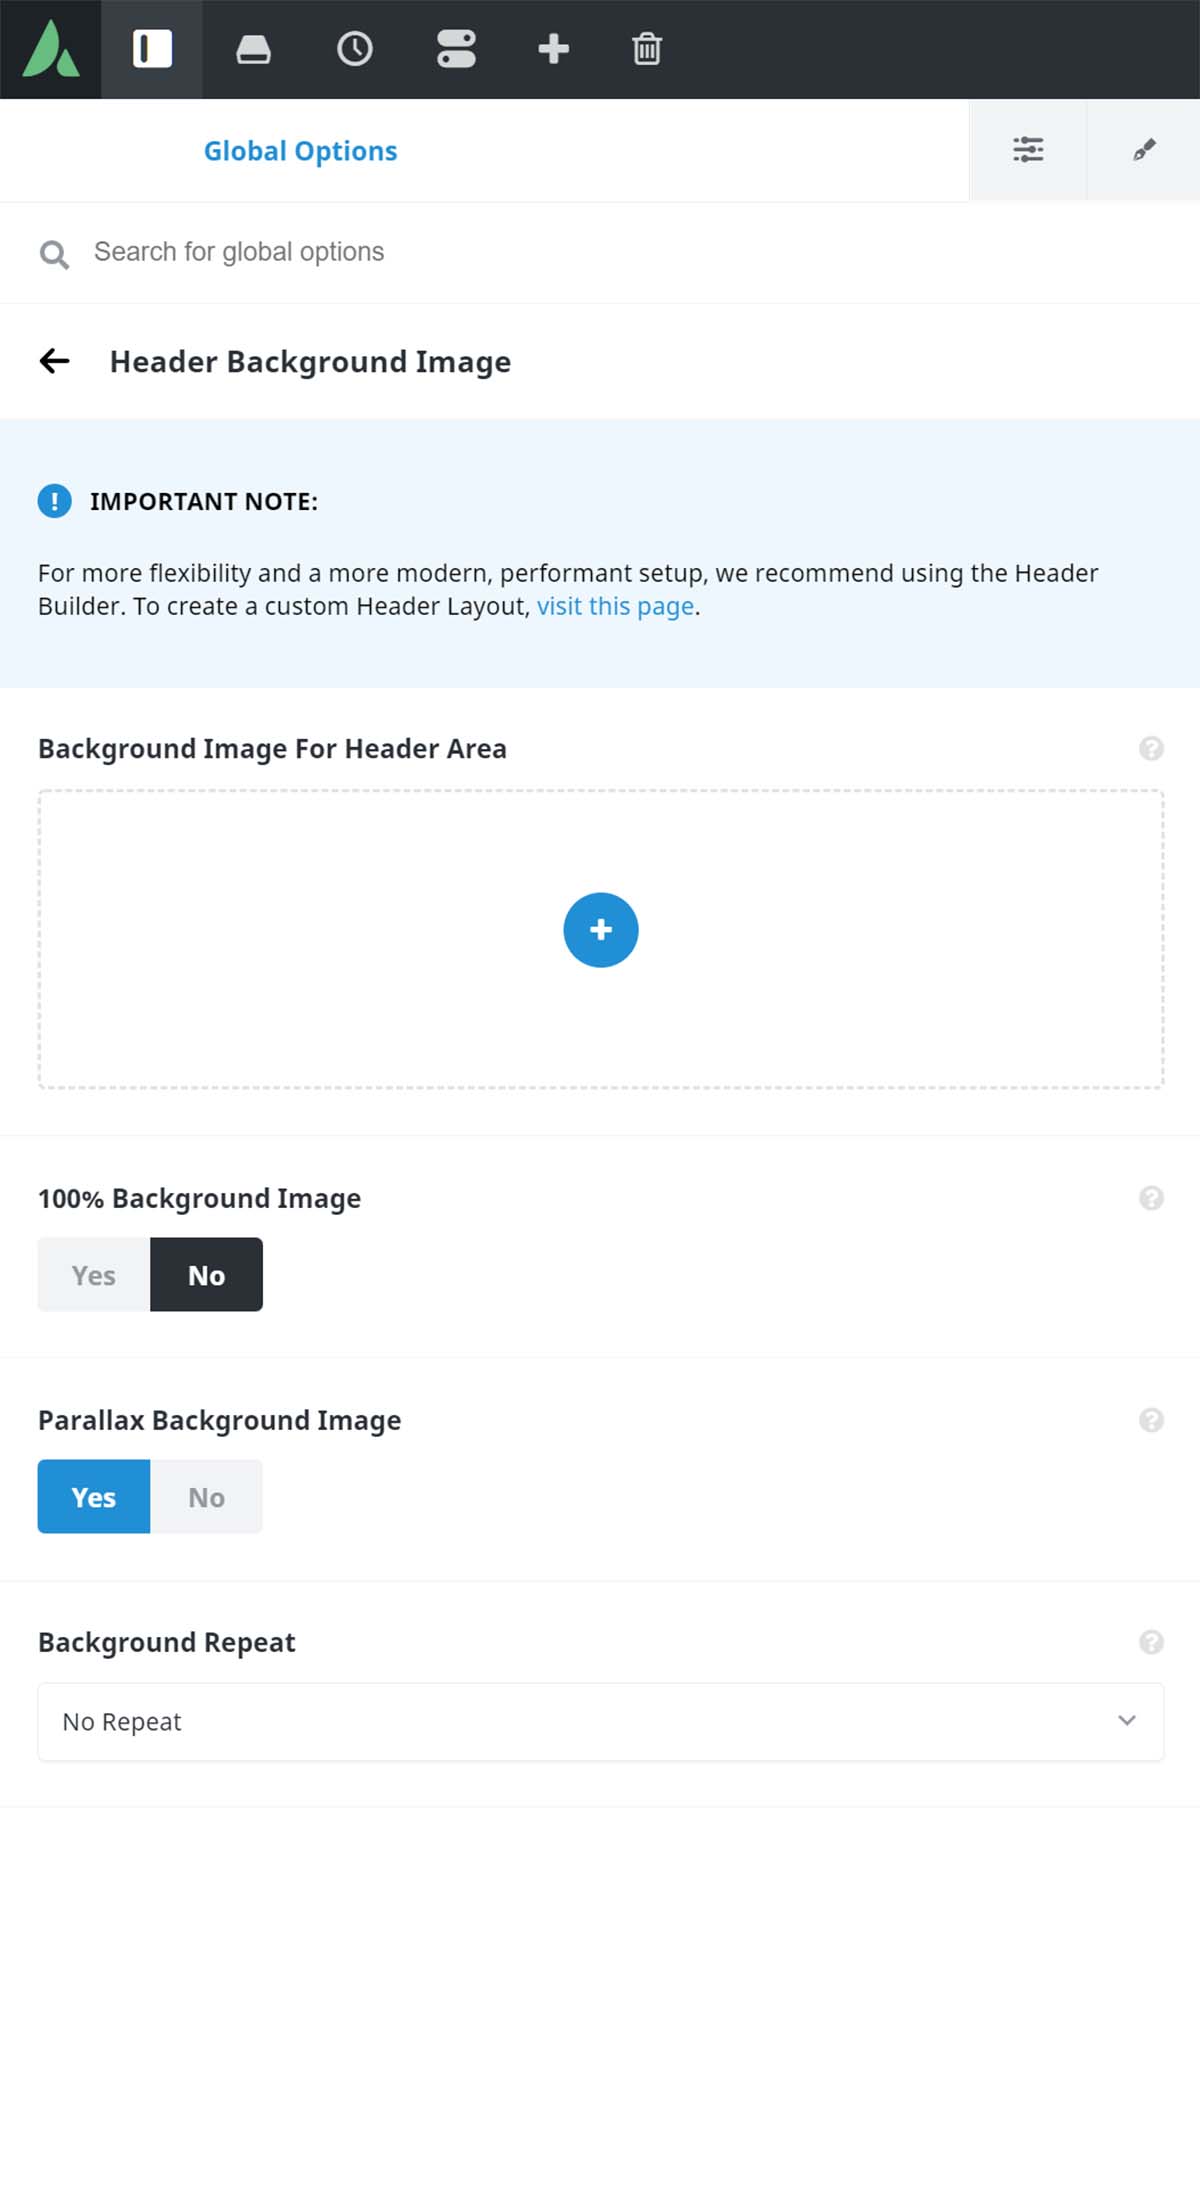Open the Background Repeat dropdown
This screenshot has height=2212, width=1200.
[x=601, y=1722]
